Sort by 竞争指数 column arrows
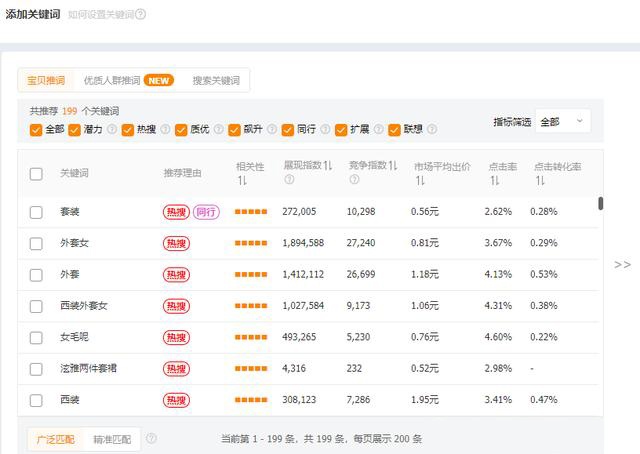The width and height of the screenshot is (640, 454). tap(393, 165)
